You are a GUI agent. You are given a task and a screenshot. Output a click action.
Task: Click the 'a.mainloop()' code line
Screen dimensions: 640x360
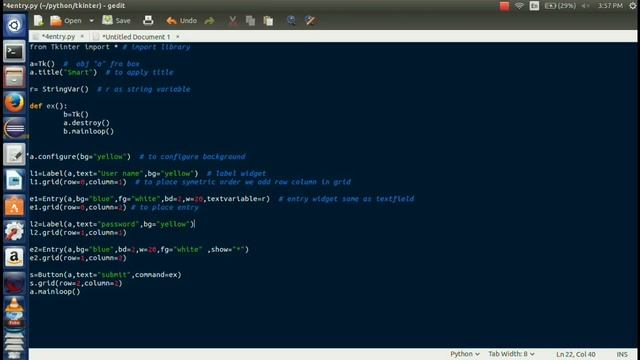coord(55,291)
